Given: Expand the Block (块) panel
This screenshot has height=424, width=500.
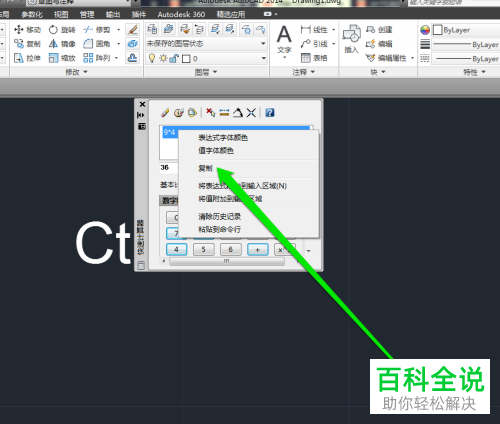Looking at the screenshot, I should click(378, 72).
